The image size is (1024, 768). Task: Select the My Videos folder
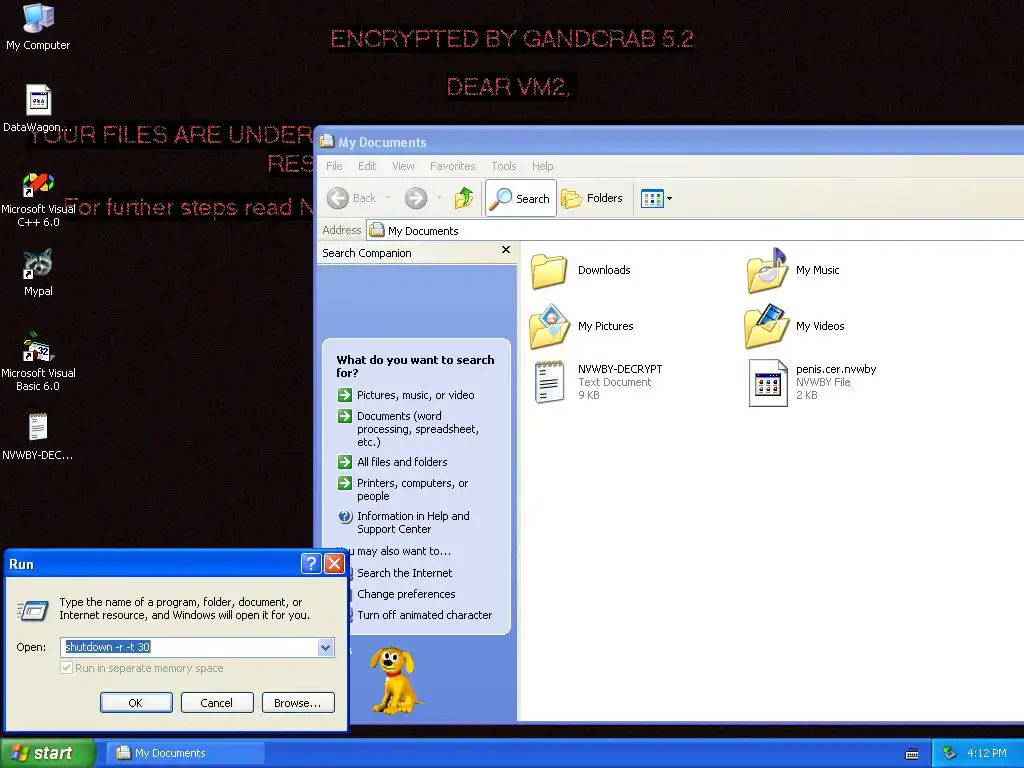pos(795,326)
